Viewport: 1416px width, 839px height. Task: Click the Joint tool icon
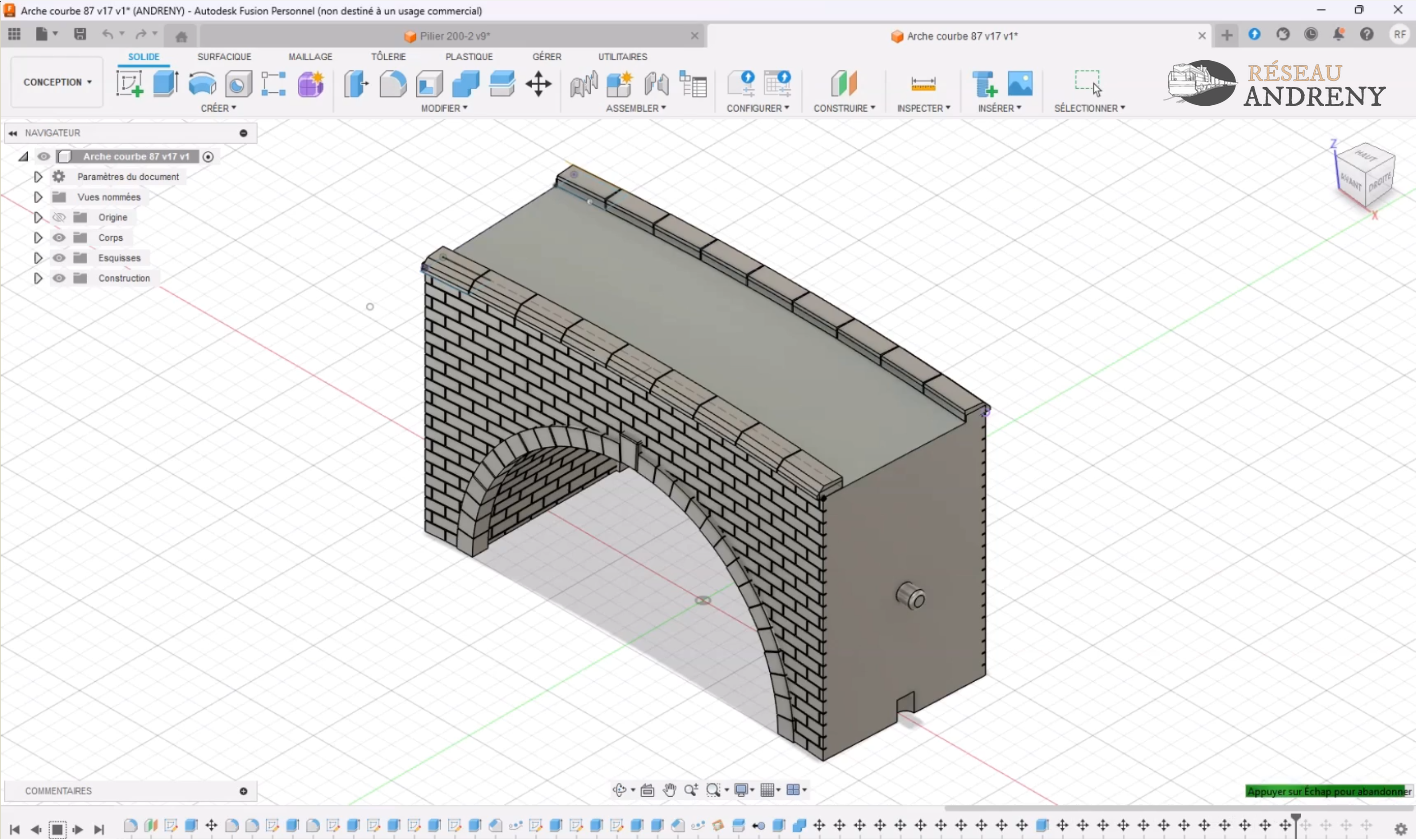[x=657, y=84]
